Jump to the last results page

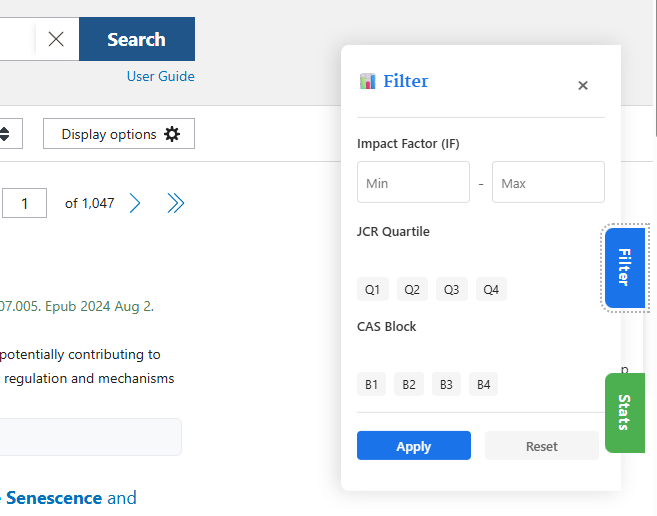175,203
